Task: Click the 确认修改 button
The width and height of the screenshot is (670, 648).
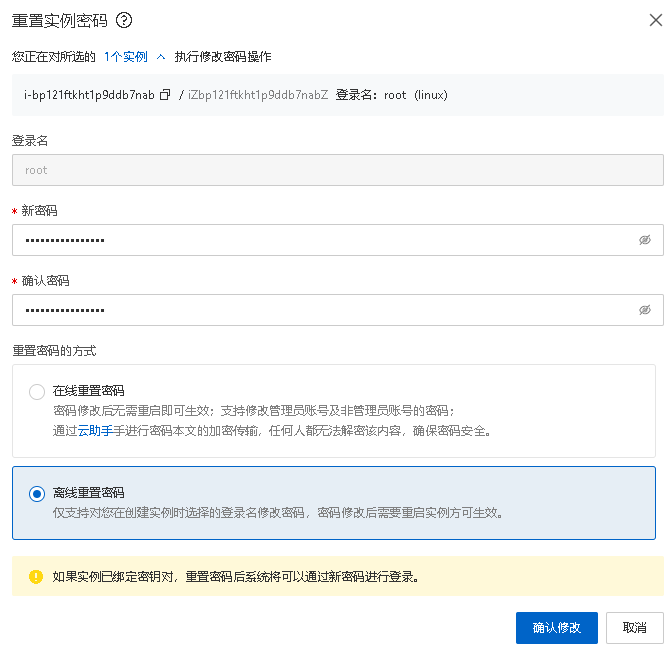Action: coord(556,627)
